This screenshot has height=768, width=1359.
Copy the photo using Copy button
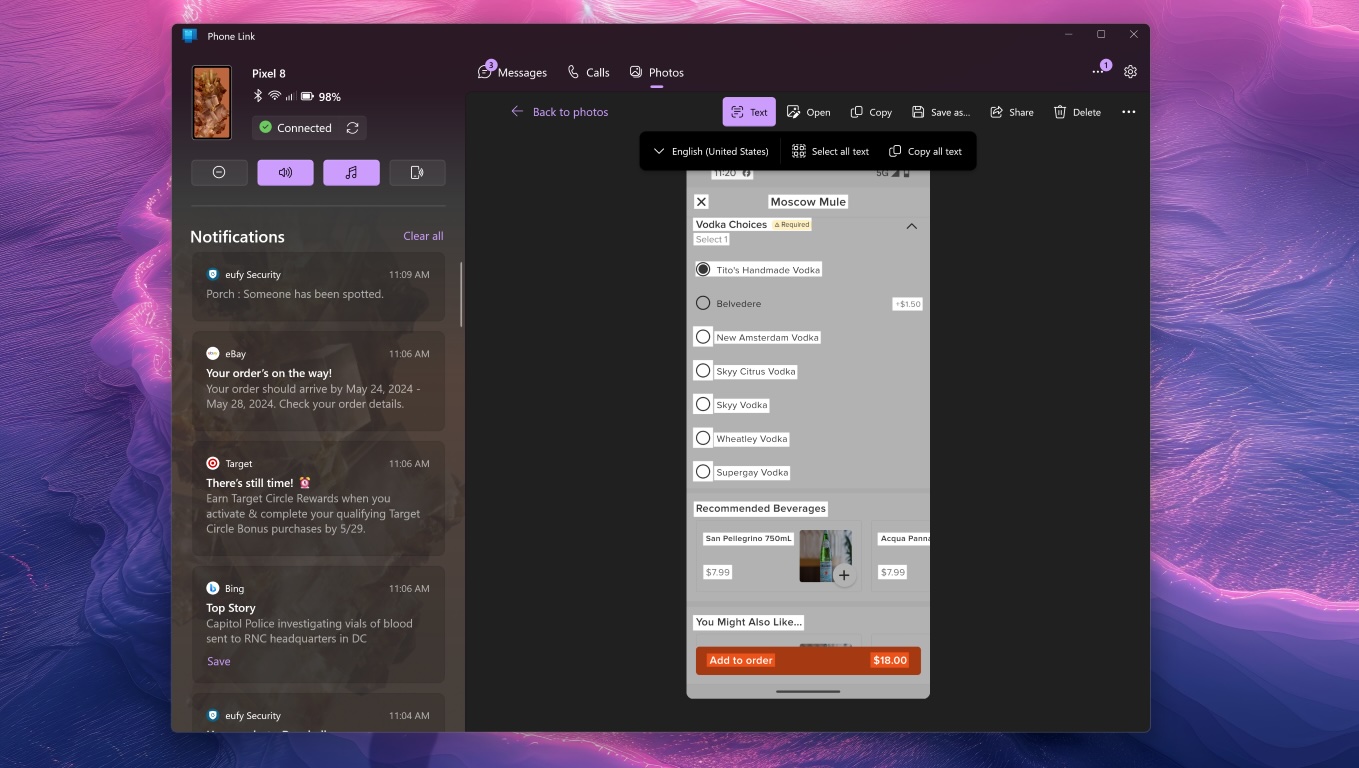(x=870, y=112)
